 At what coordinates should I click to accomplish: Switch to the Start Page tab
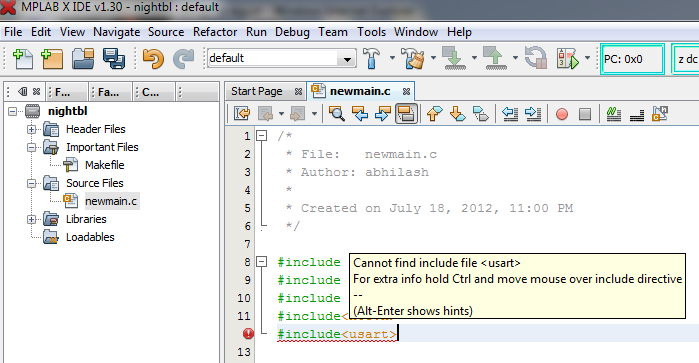[256, 91]
